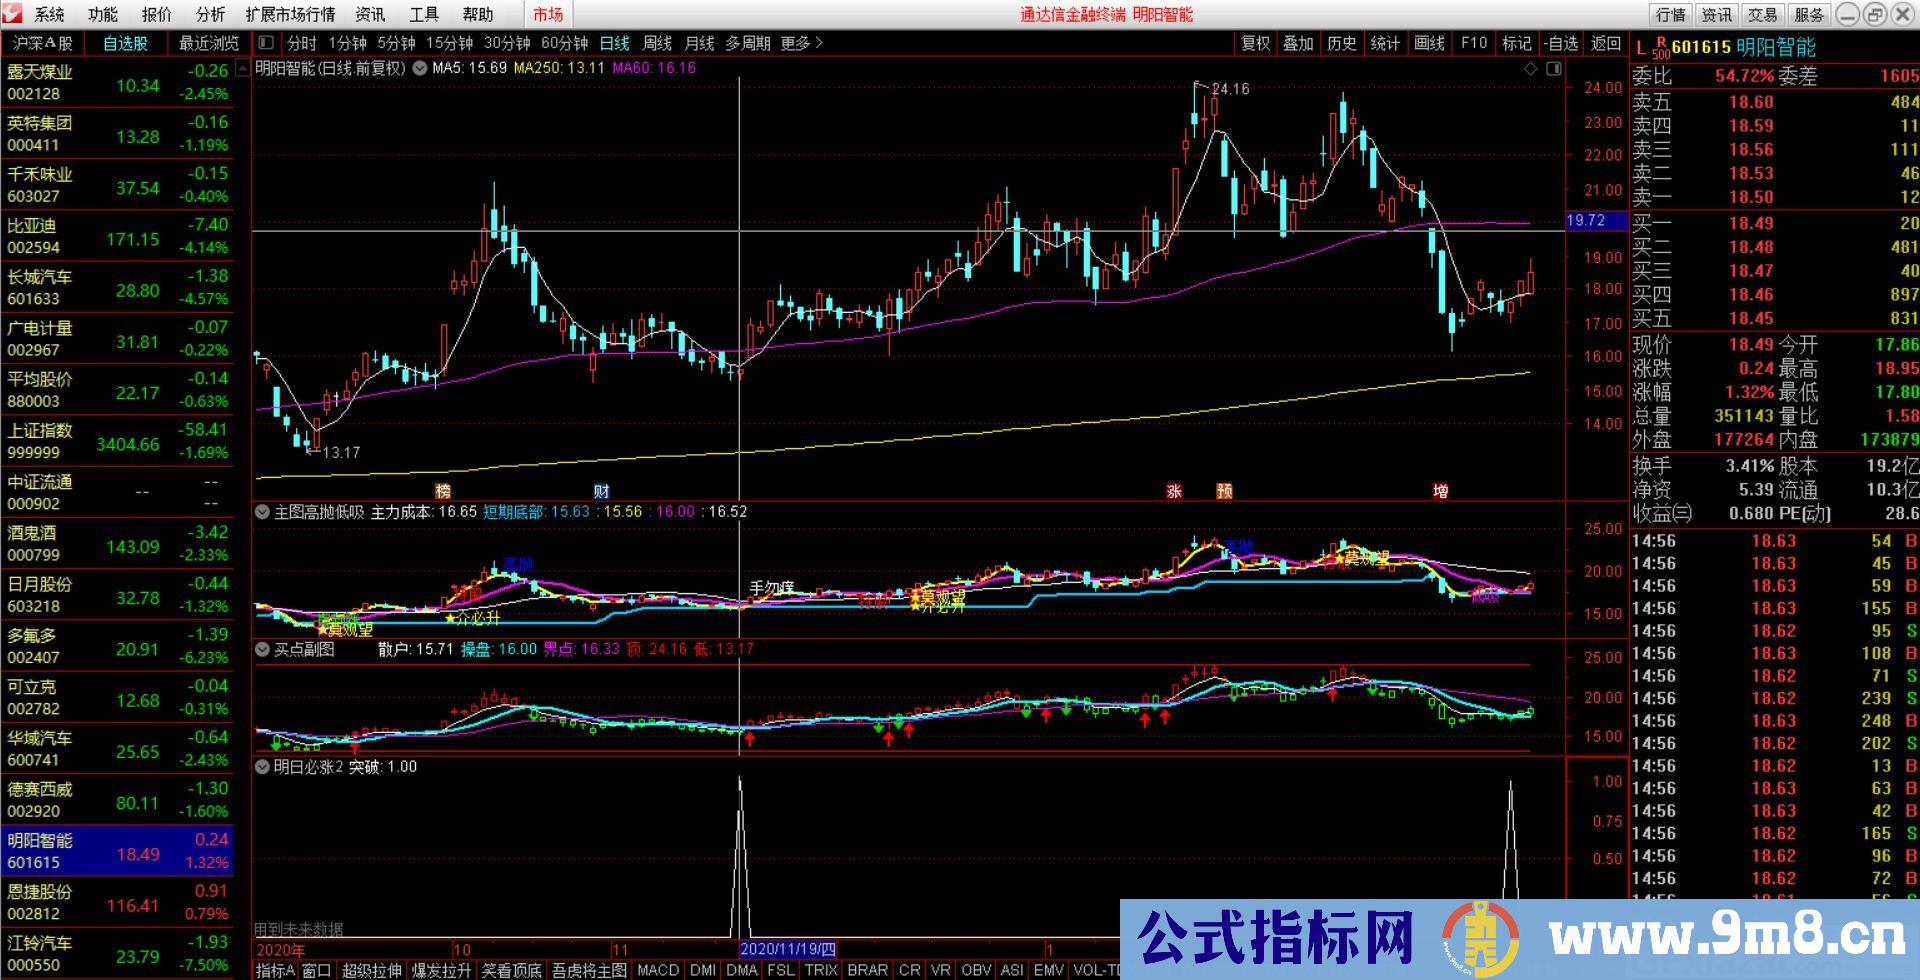Switch chart to 30分钟 period
The image size is (1920, 980).
pos(507,43)
